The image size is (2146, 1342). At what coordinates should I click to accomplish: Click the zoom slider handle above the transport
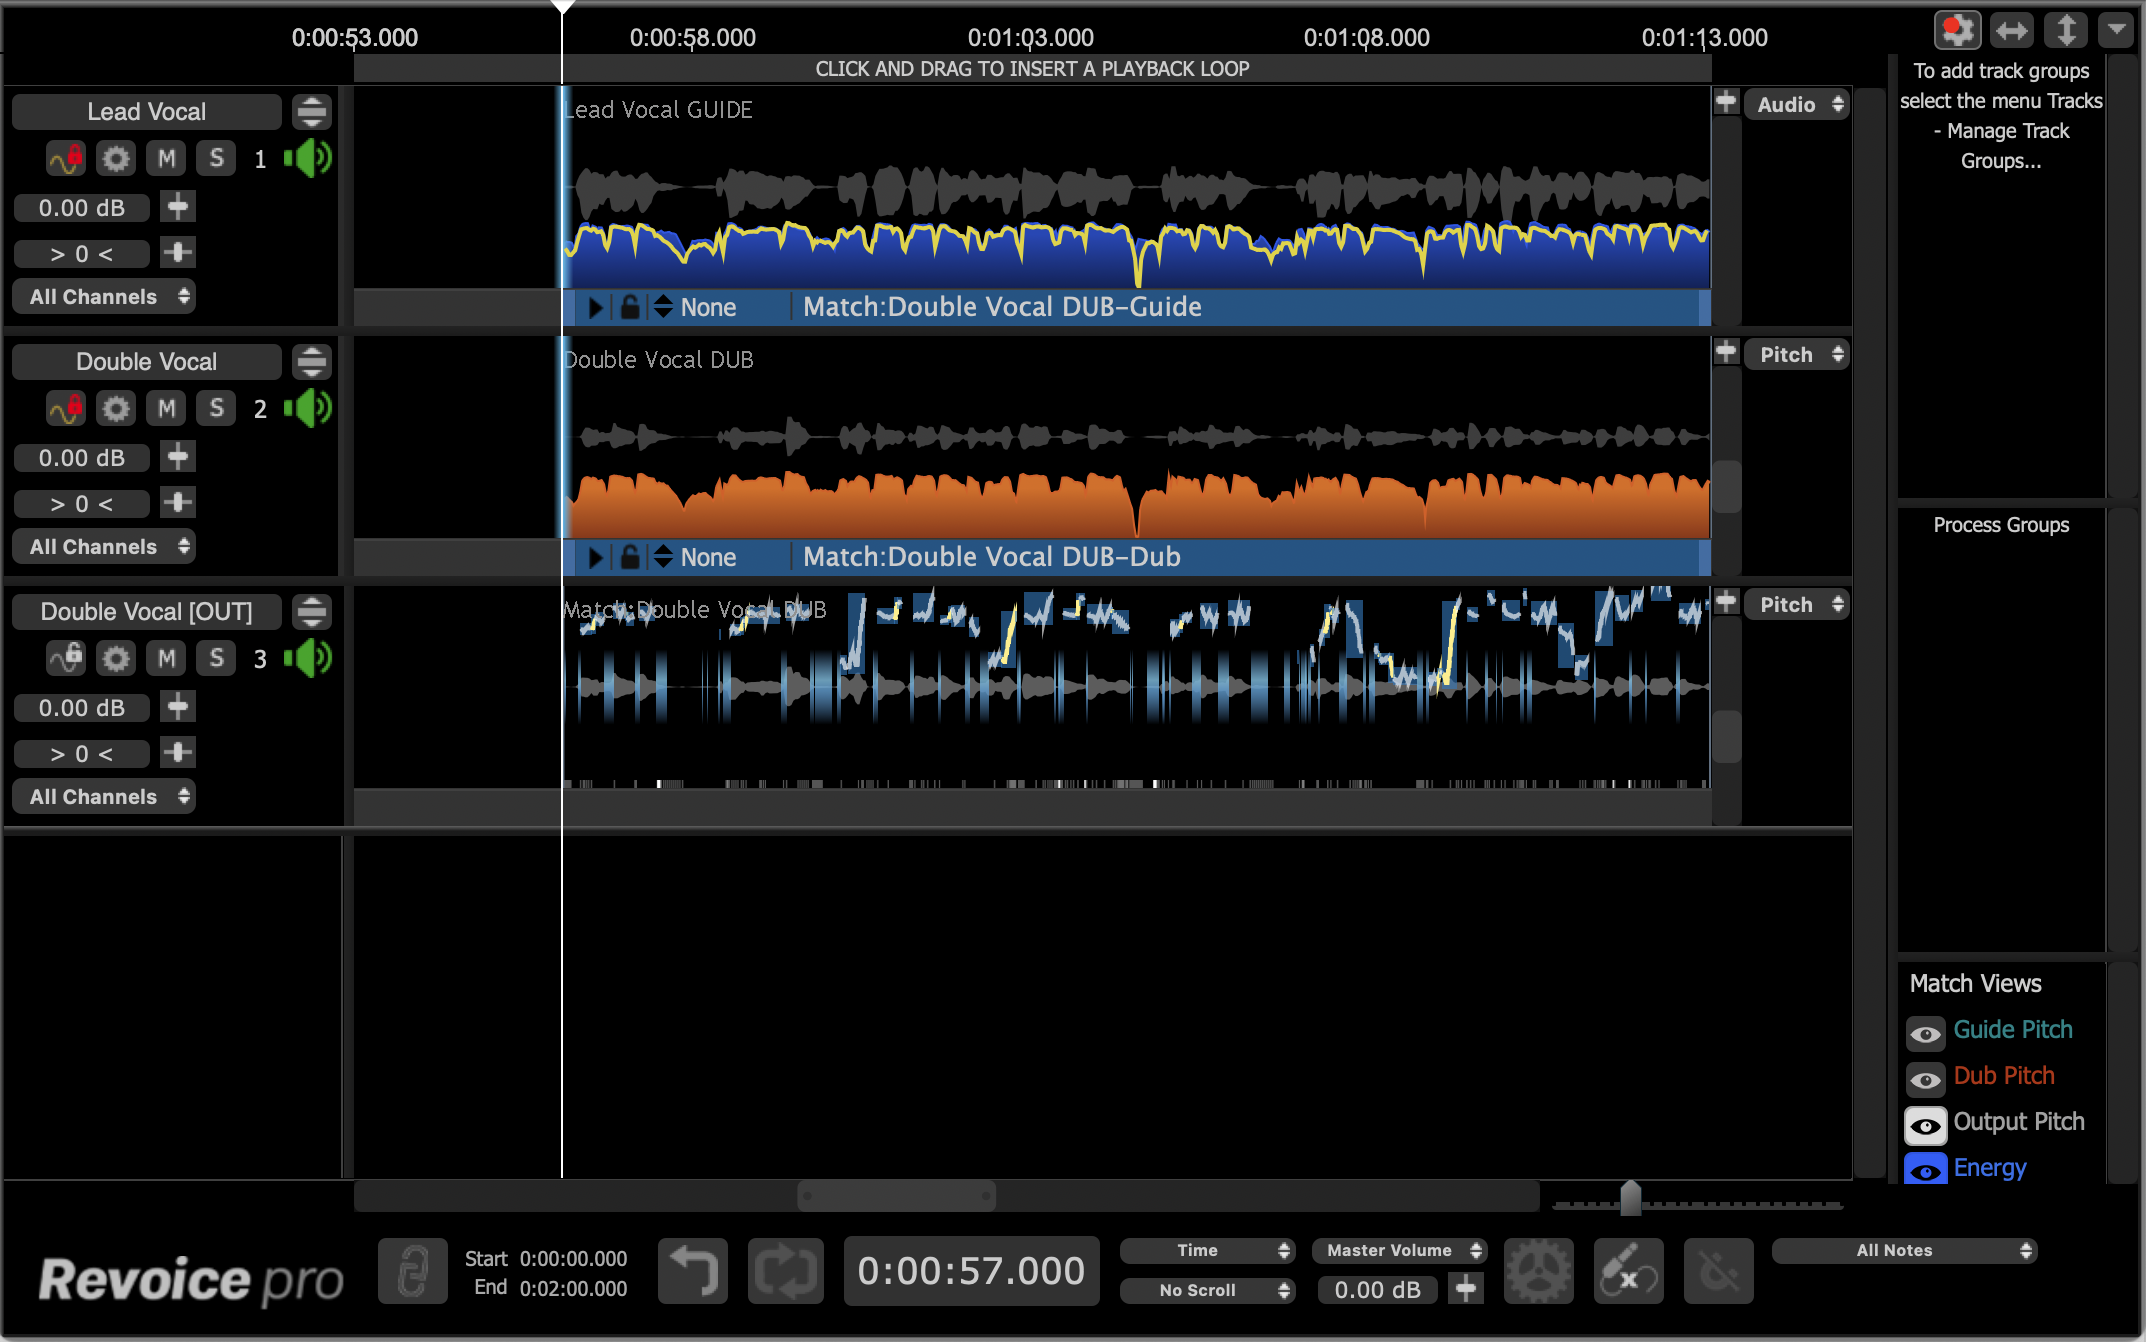tap(1630, 1197)
